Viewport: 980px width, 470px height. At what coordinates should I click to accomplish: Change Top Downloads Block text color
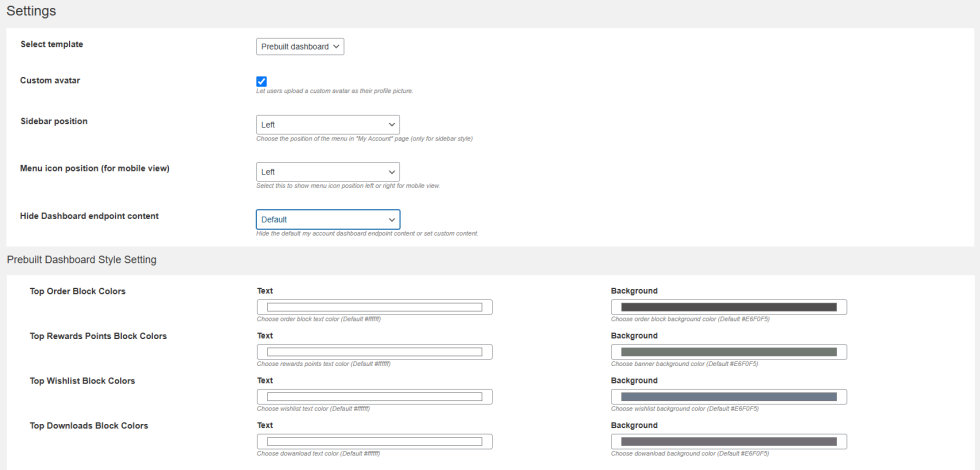(x=375, y=442)
